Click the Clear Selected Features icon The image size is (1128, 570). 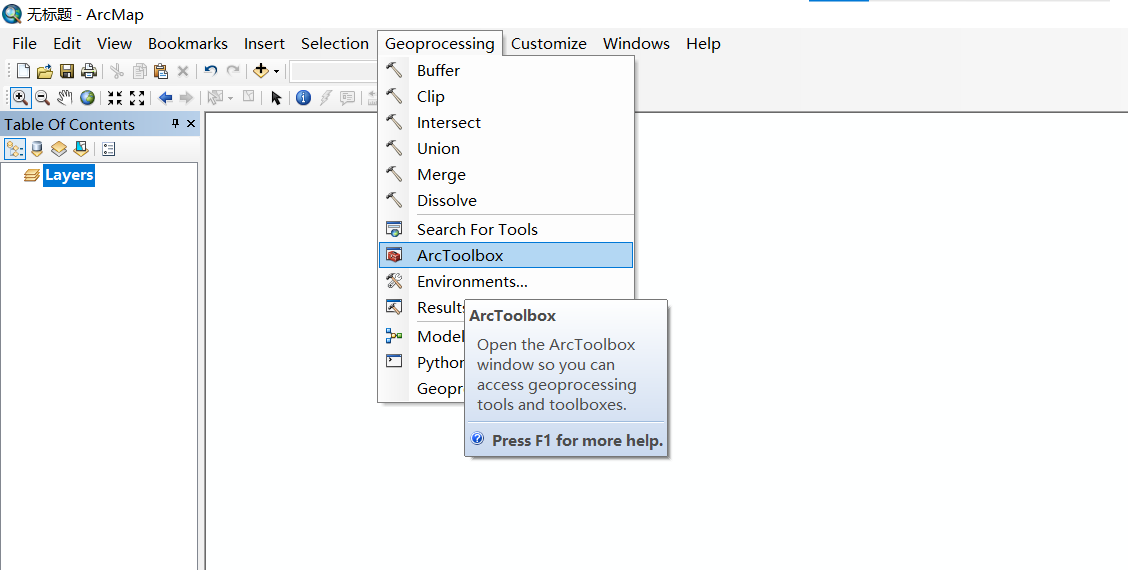click(248, 96)
